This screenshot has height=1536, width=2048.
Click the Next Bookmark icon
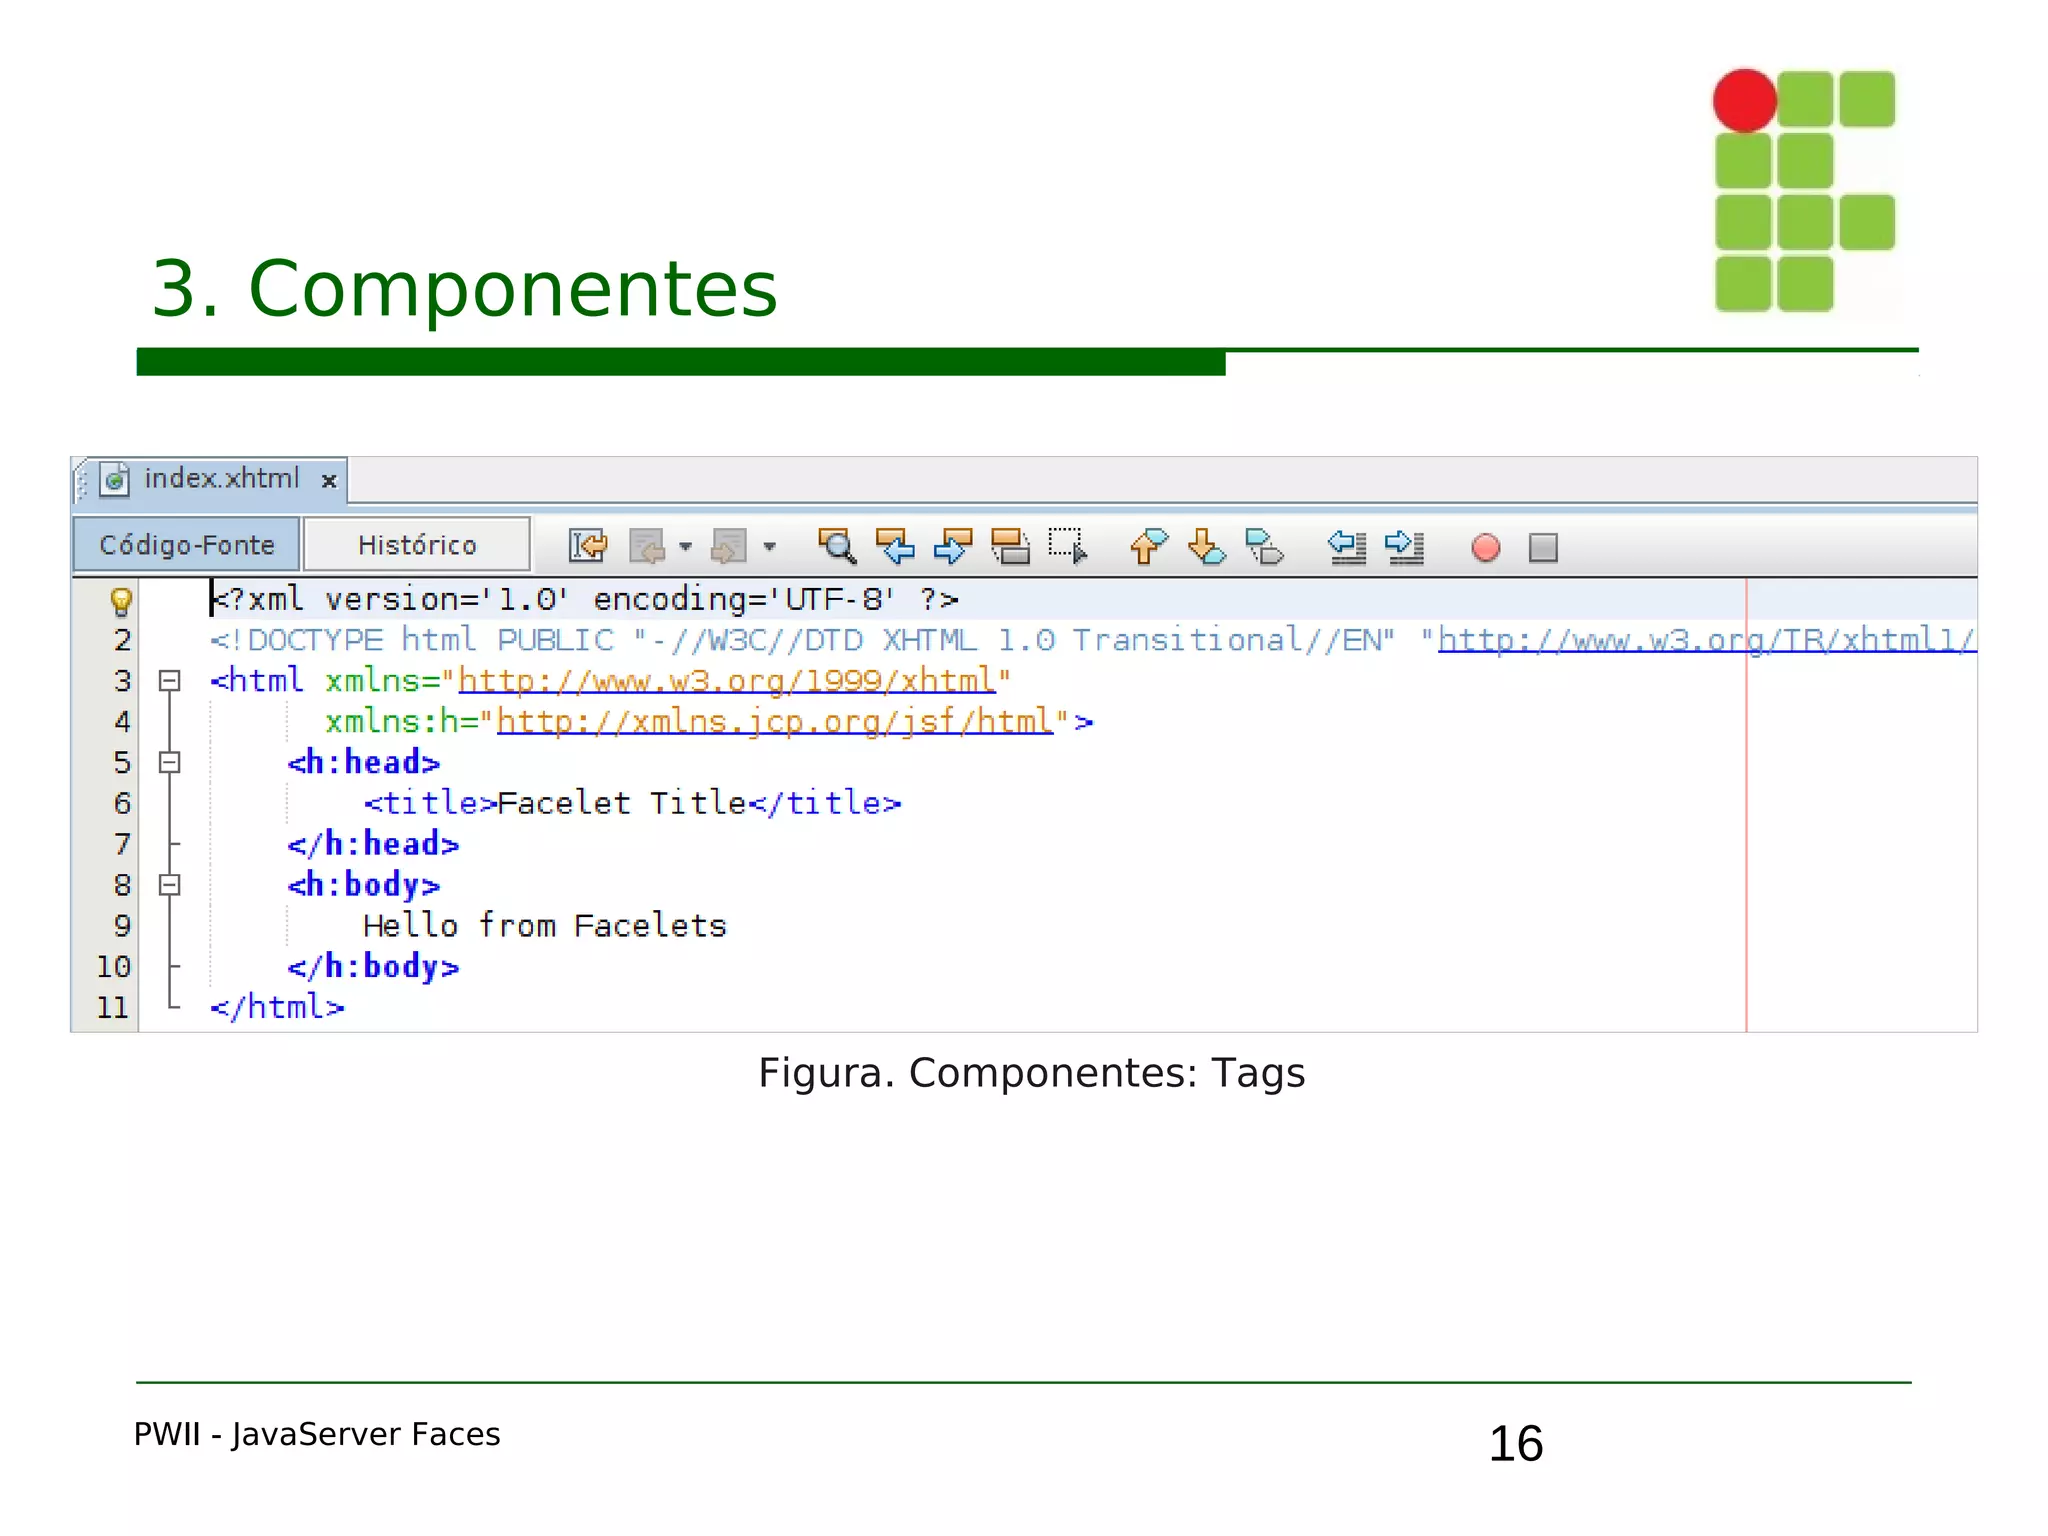(x=1206, y=547)
